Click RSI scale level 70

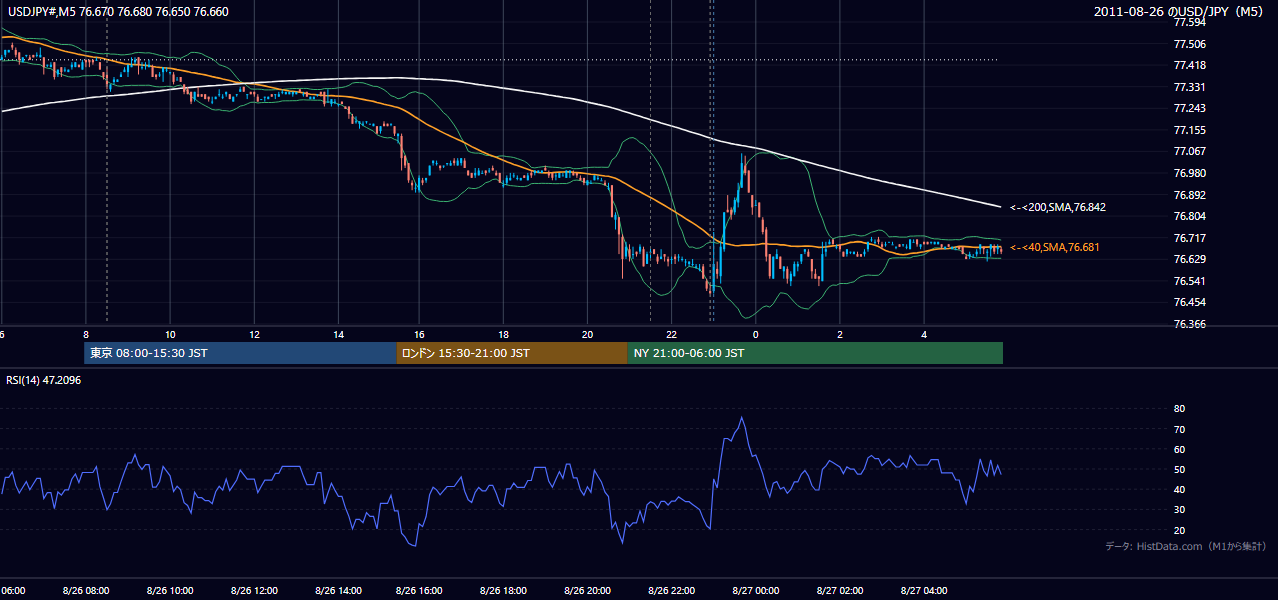(1179, 429)
